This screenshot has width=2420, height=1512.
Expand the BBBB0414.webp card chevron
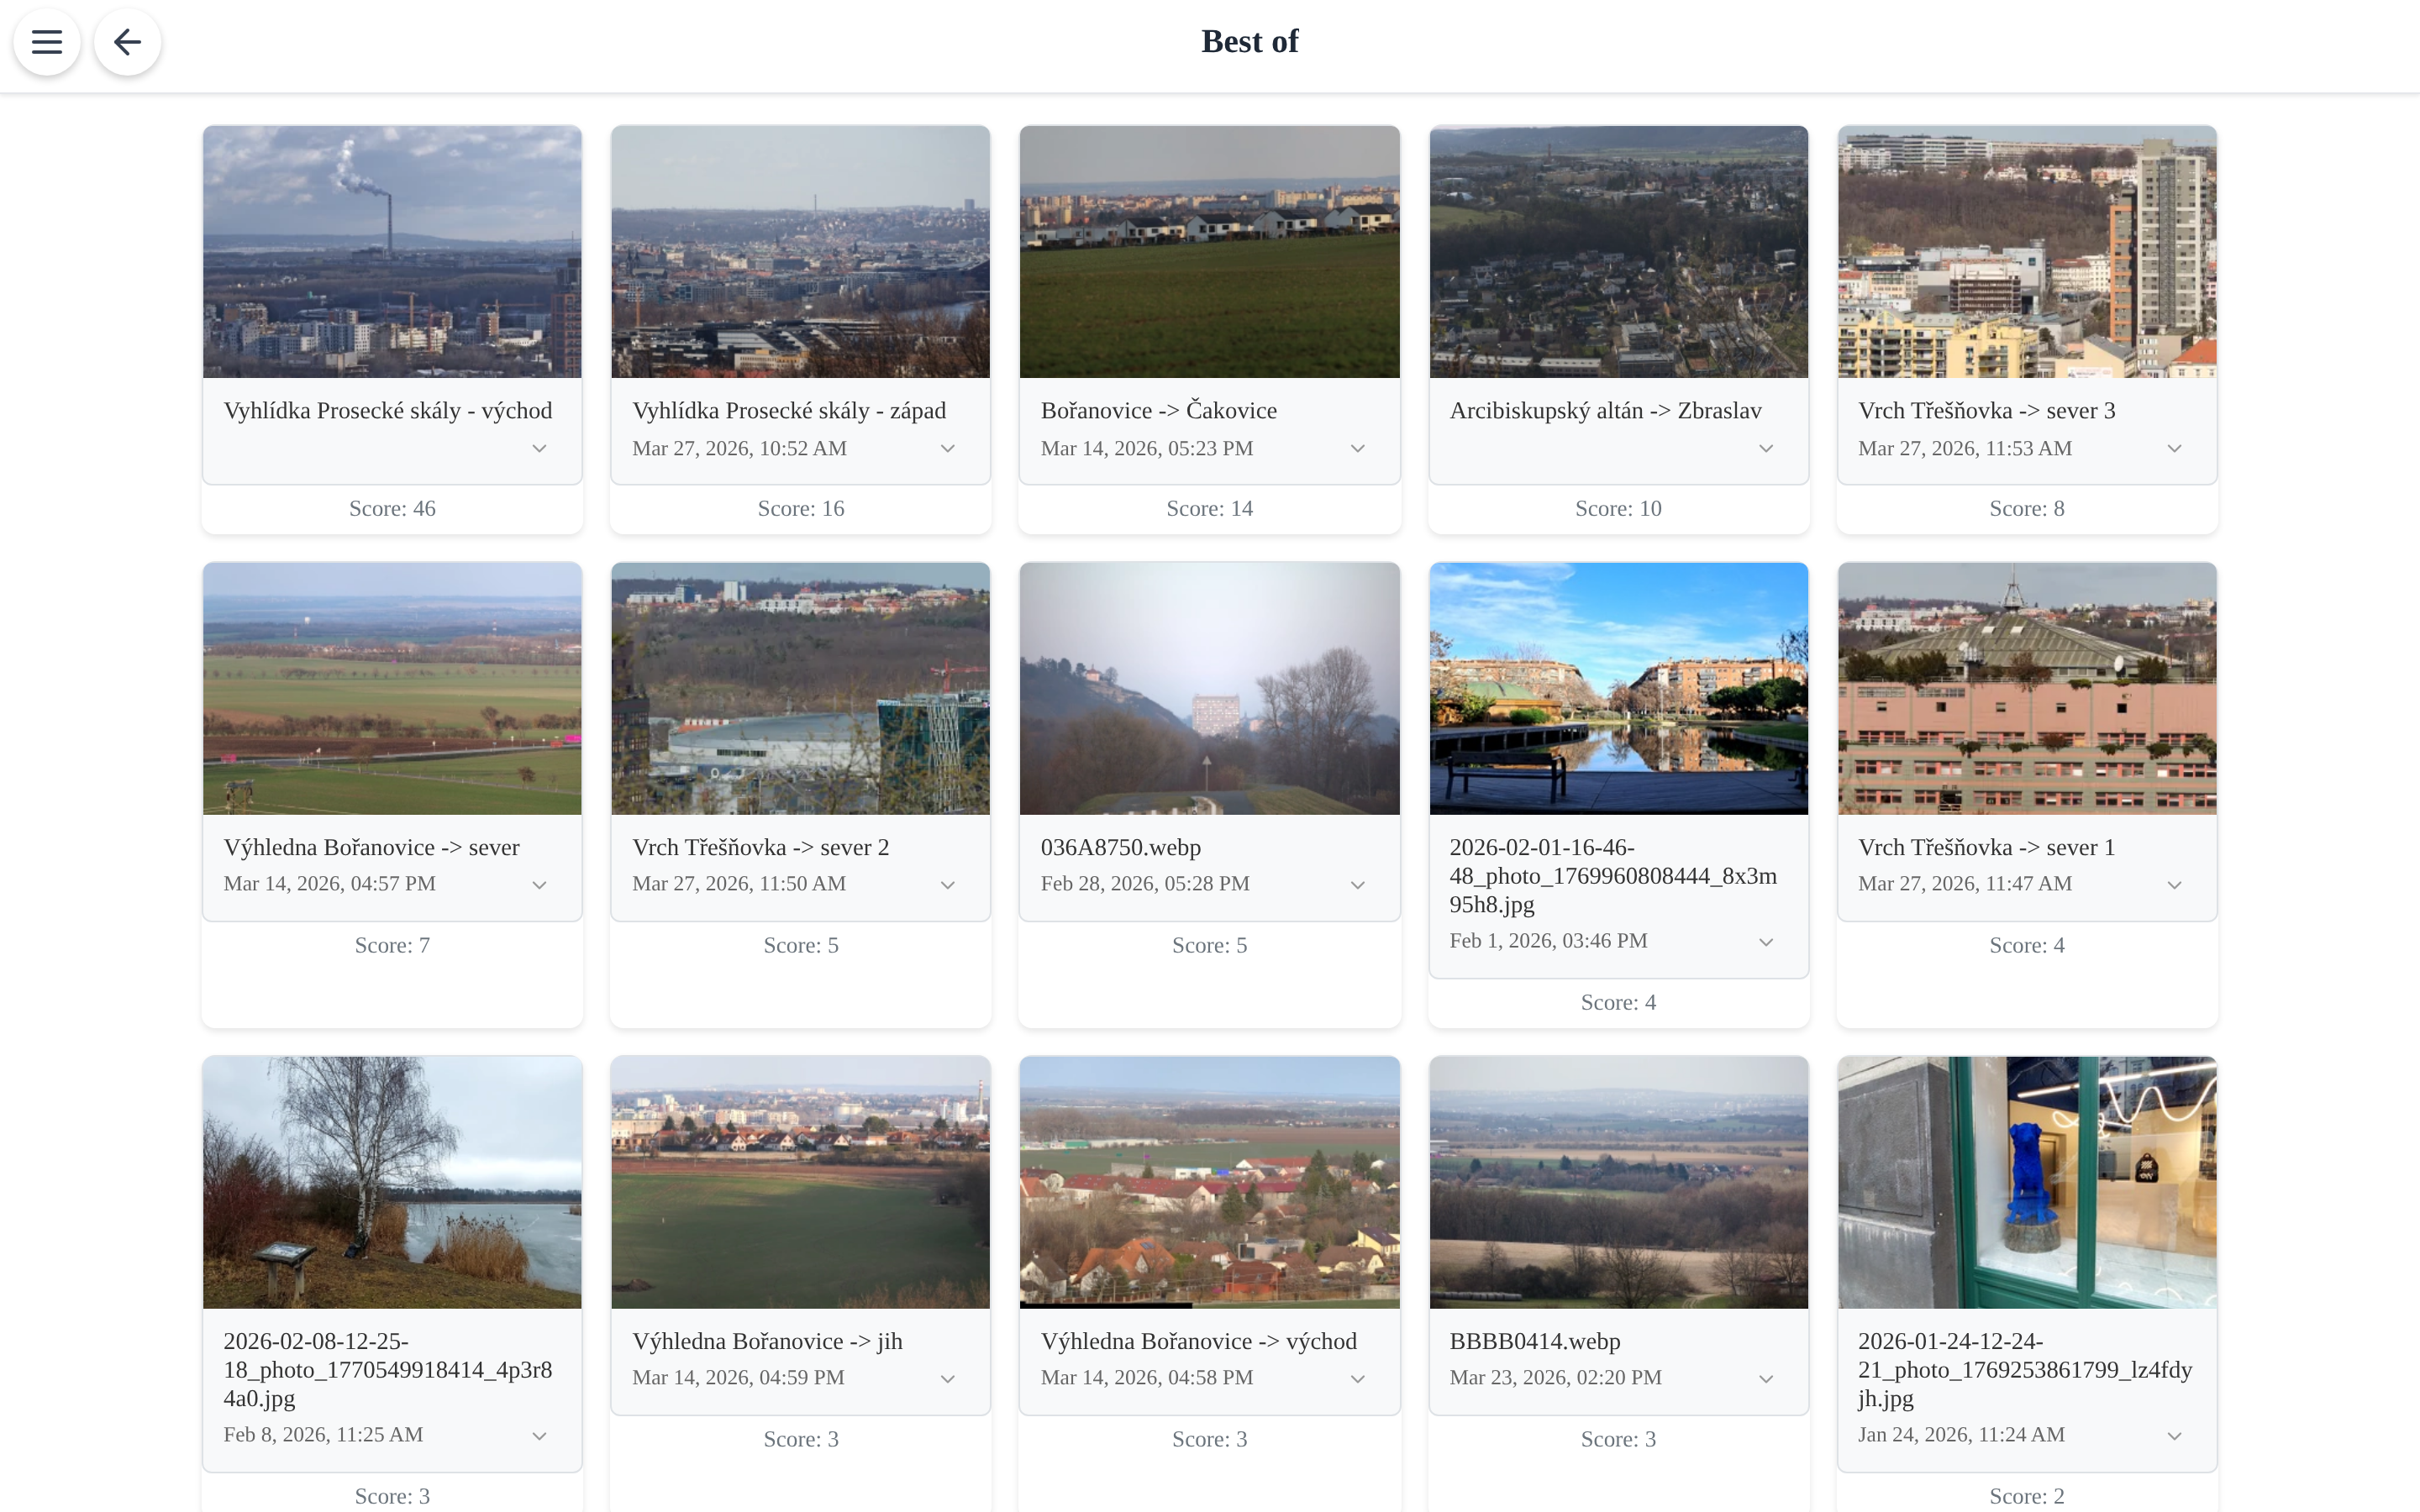1766,1379
